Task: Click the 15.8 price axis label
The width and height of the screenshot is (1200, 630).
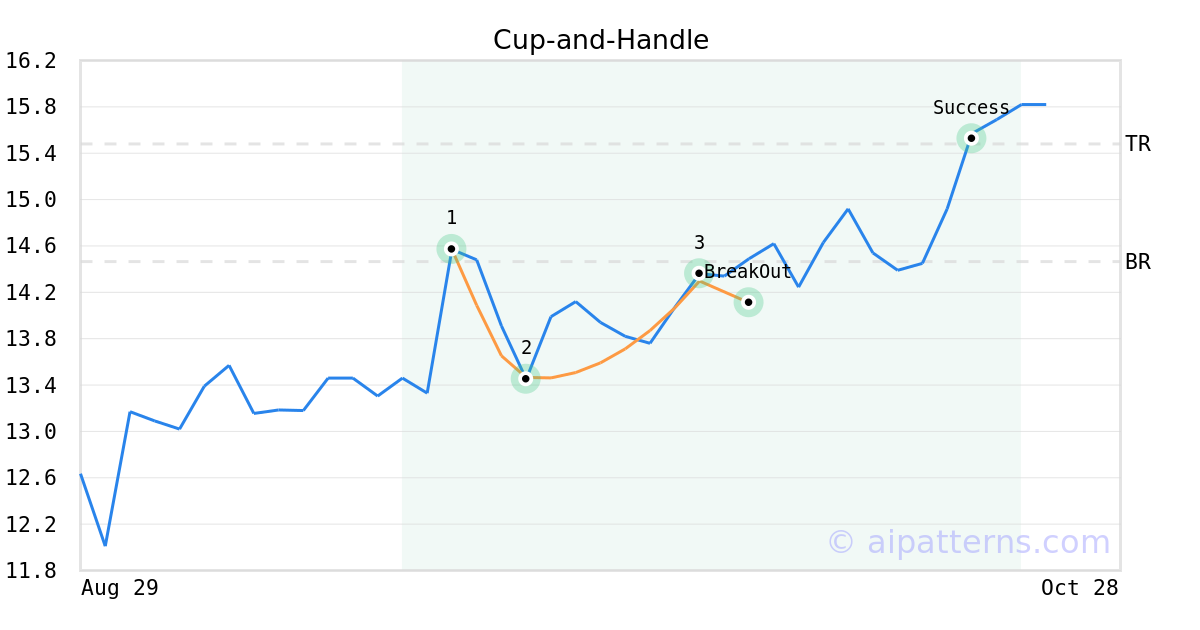Action: [x=31, y=107]
